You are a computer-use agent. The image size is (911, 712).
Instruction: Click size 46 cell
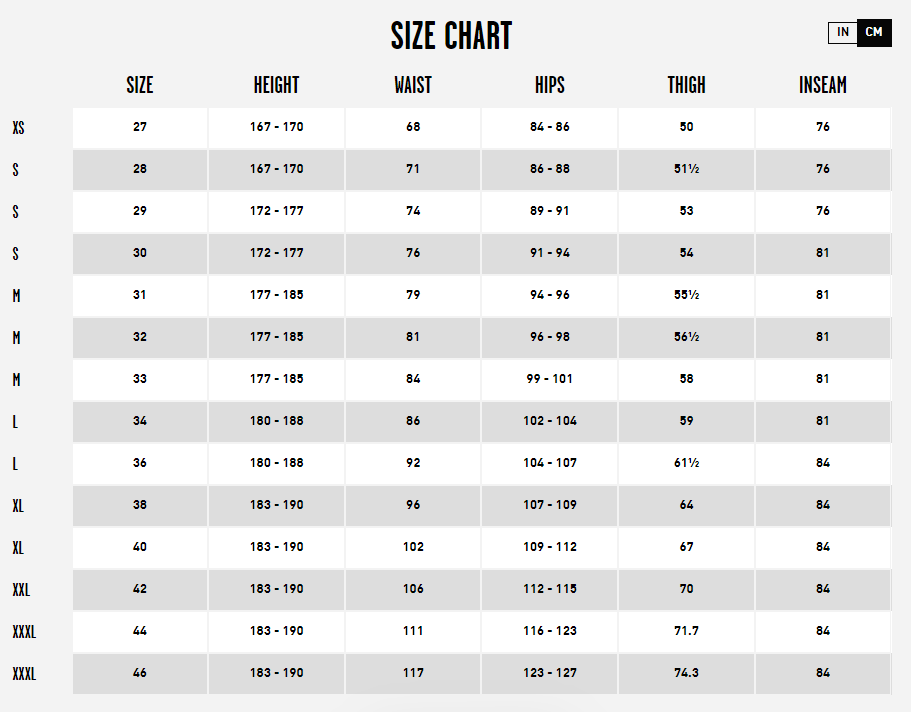[x=140, y=673]
